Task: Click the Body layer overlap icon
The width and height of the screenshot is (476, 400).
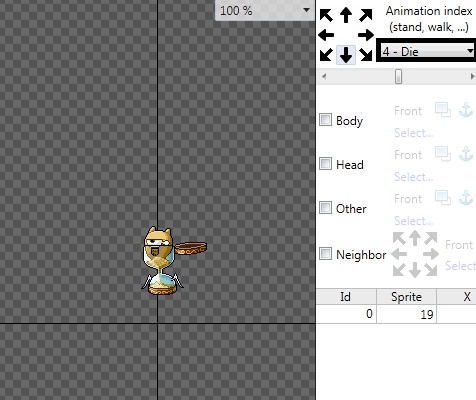Action: (443, 110)
